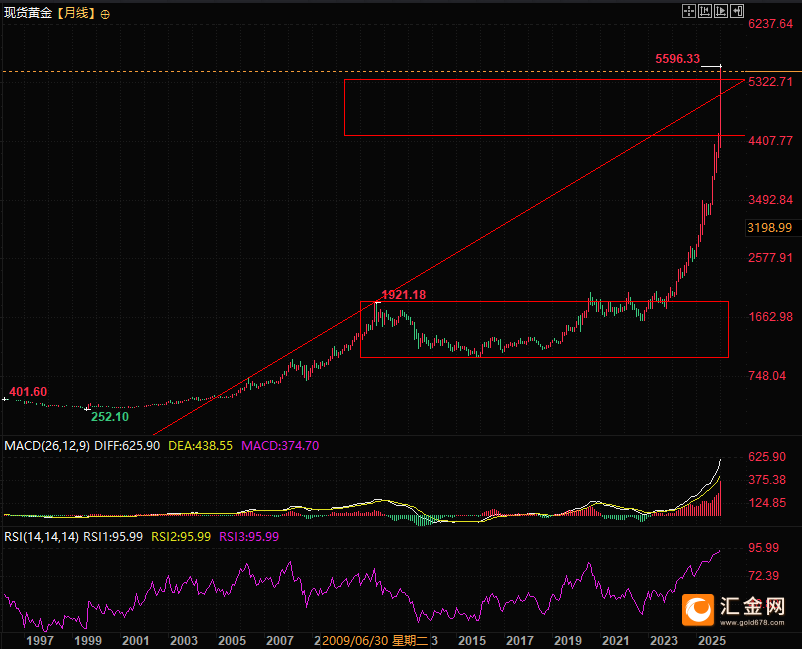Image resolution: width=802 pixels, height=649 pixels.
Task: Click the 5596.33 high price label
Action: [x=677, y=59]
